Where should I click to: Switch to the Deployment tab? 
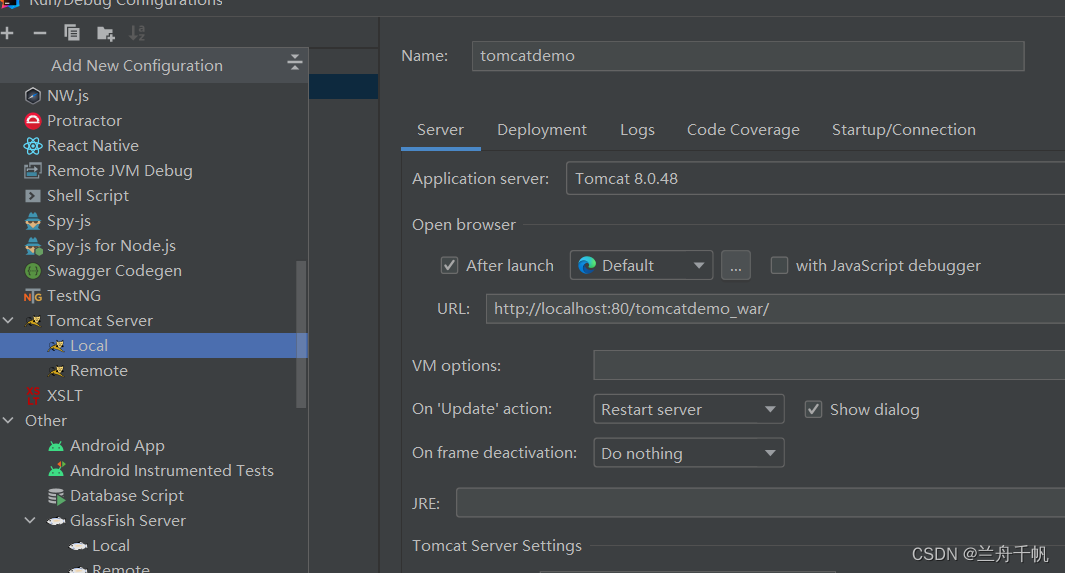click(542, 130)
